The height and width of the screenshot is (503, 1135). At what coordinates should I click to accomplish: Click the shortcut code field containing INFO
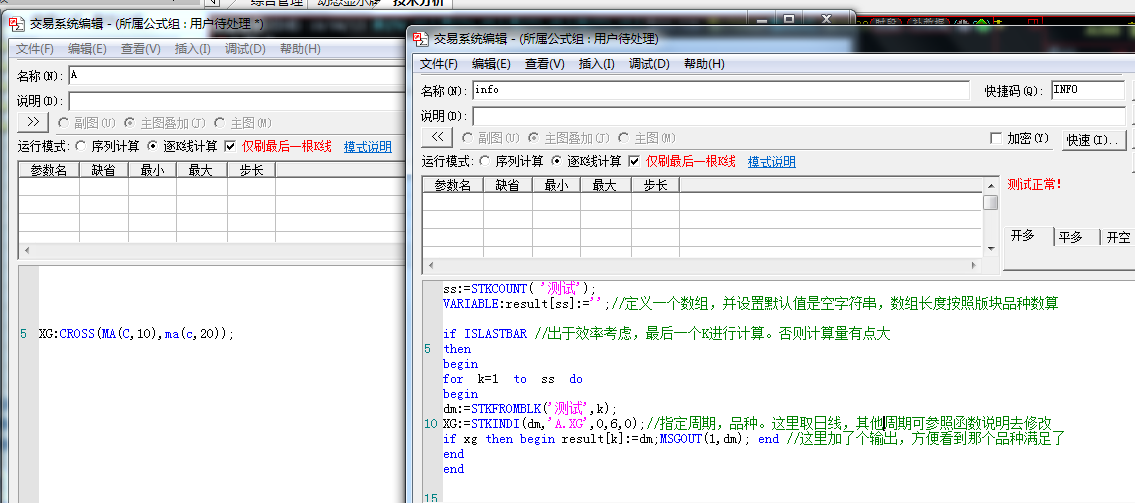click(1087, 90)
